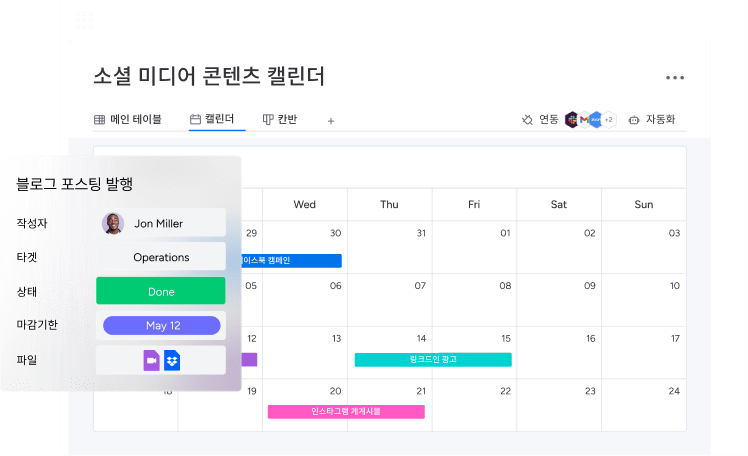
Task: Open the 칸반 tab
Action: coord(279,120)
